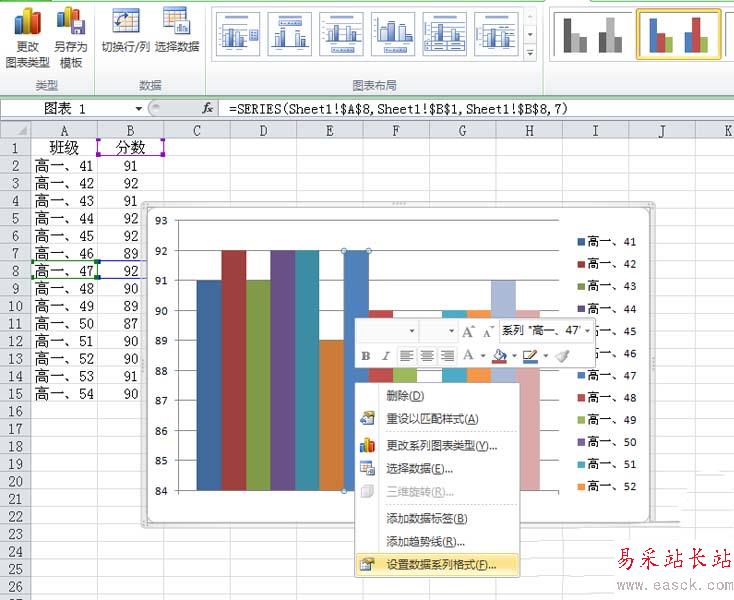Viewport: 734px width, 600px height.
Task: Select cell B1 分数
Action: pyautogui.click(x=131, y=148)
